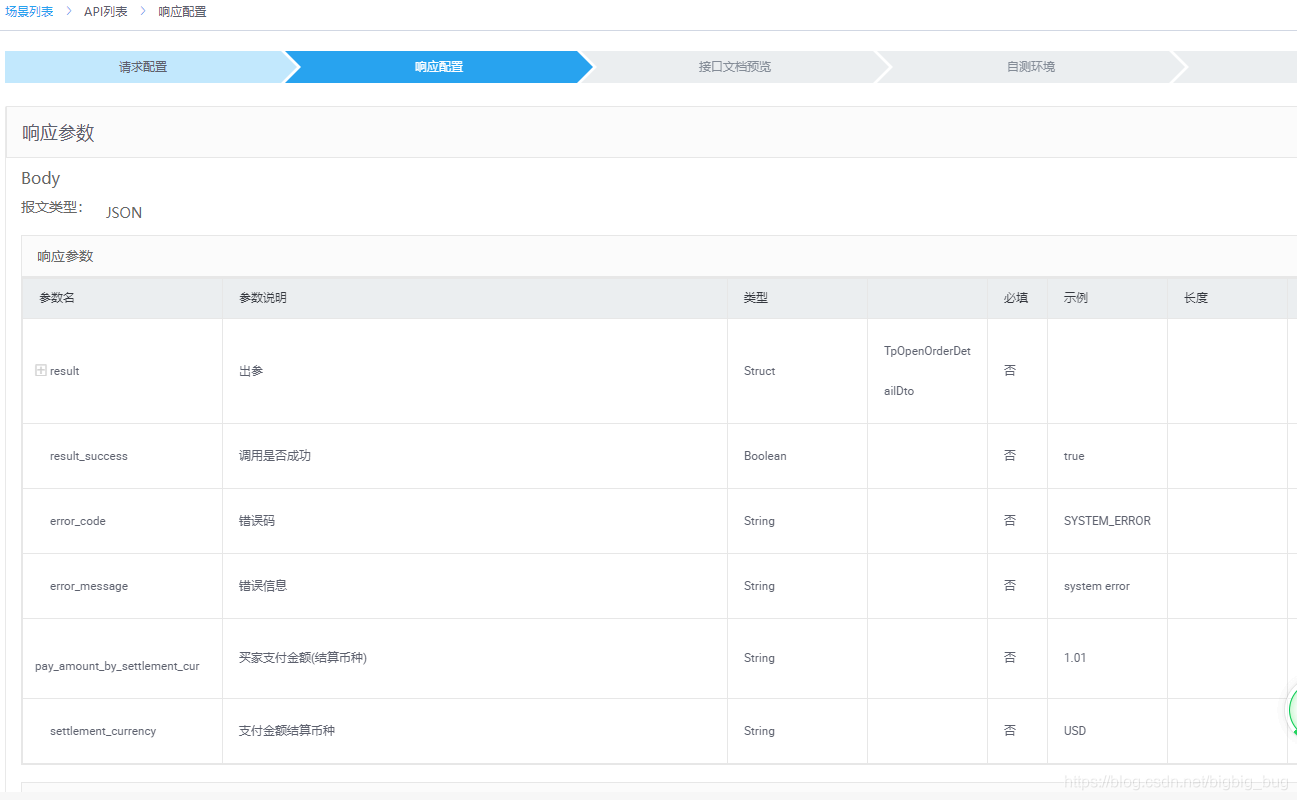Select settlement_currency parameter name
The height and width of the screenshot is (800, 1297).
click(103, 731)
